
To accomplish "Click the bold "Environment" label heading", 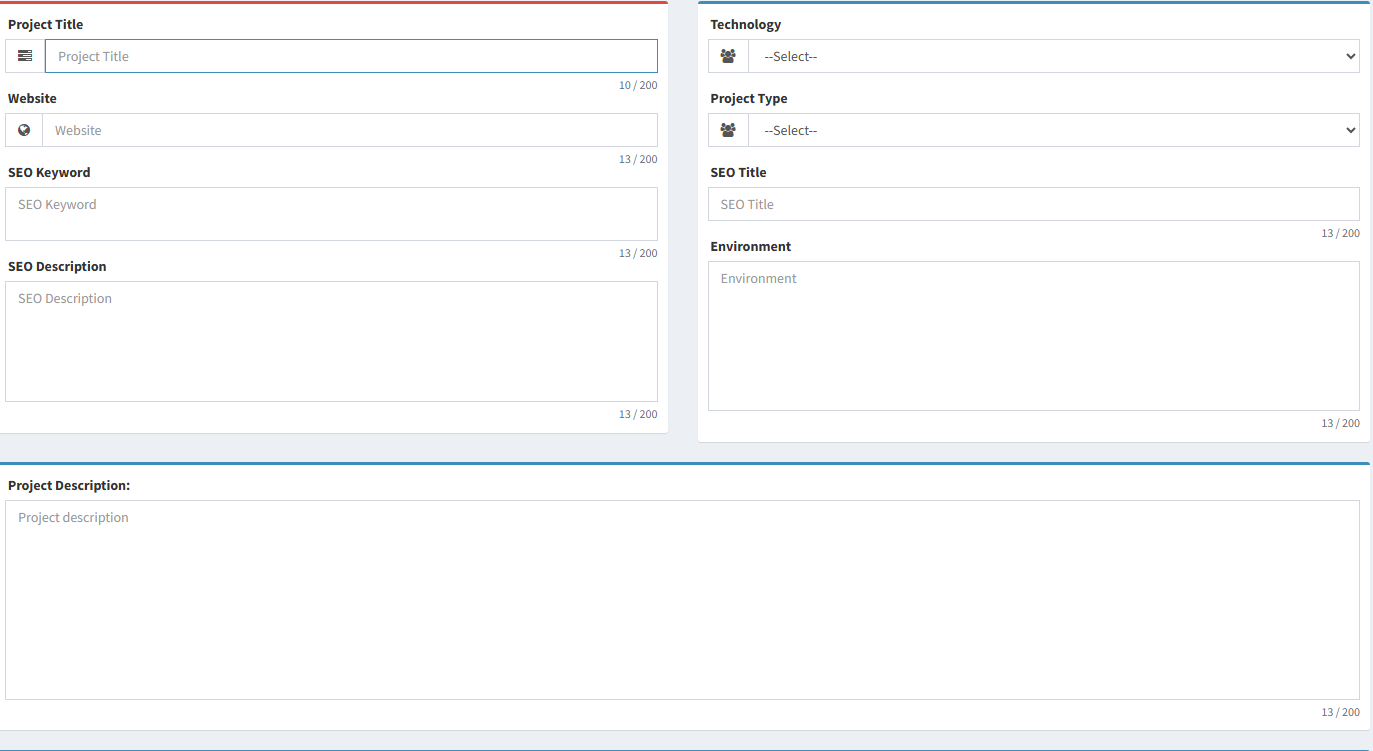I will tap(750, 246).
